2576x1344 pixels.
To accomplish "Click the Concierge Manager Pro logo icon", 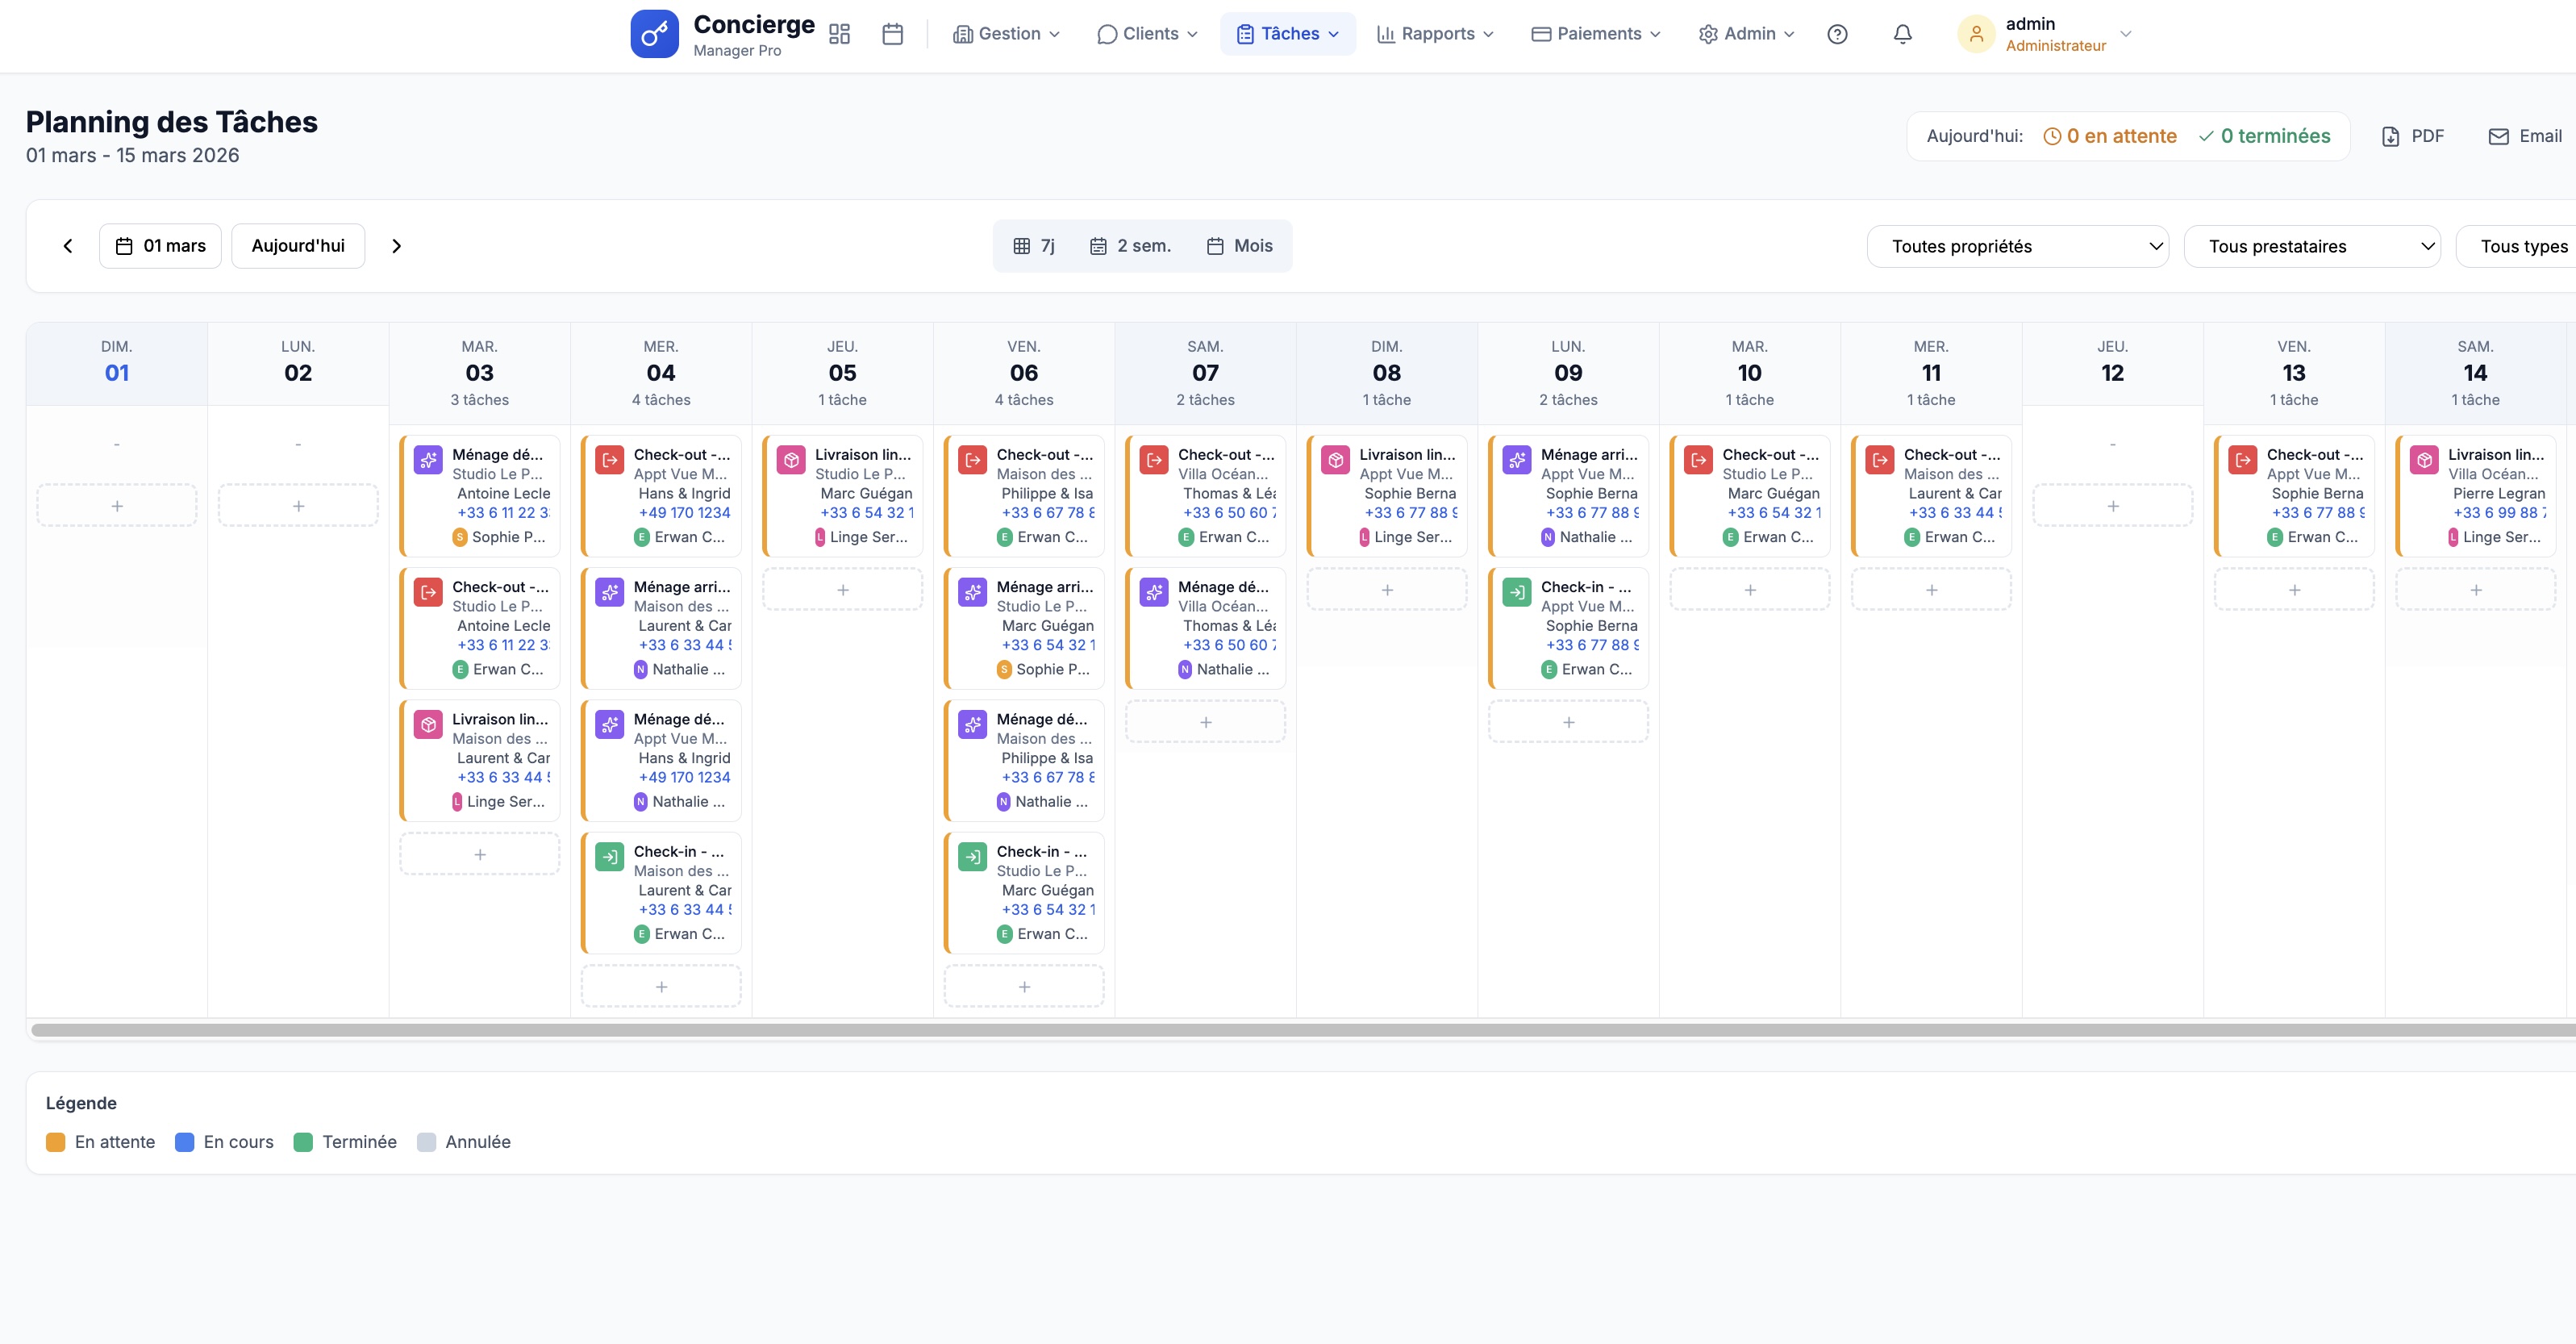I will (x=655, y=33).
